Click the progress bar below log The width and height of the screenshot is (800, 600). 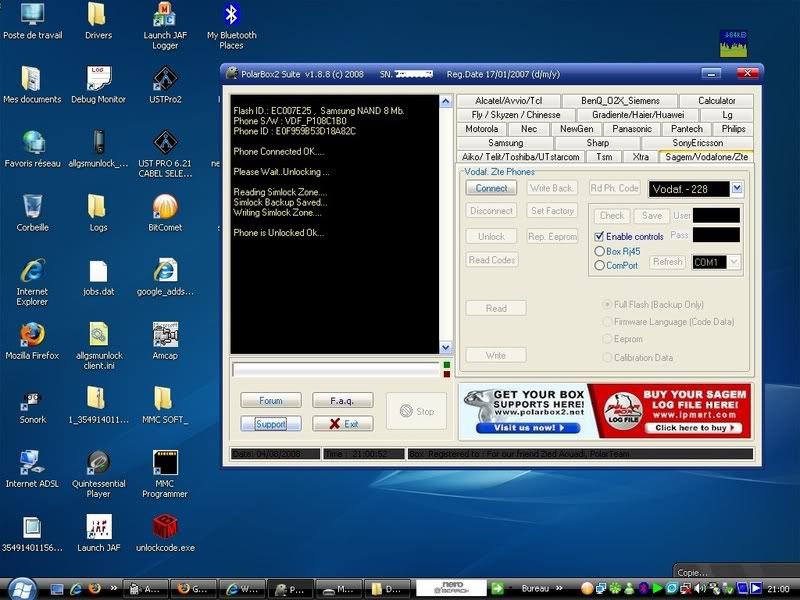[x=336, y=369]
